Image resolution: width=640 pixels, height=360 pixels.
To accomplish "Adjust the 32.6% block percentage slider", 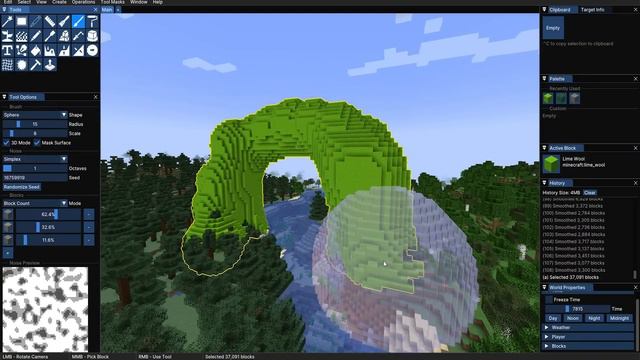I will tap(48, 227).
